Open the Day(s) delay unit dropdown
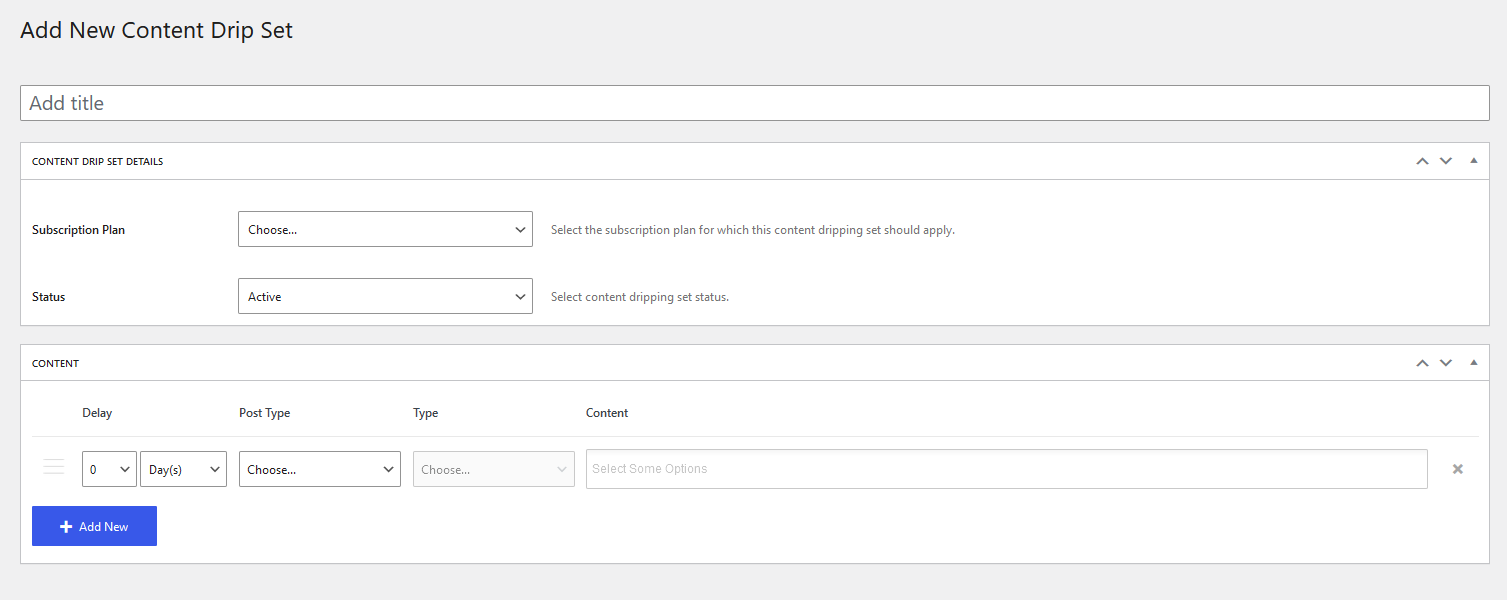 [184, 469]
